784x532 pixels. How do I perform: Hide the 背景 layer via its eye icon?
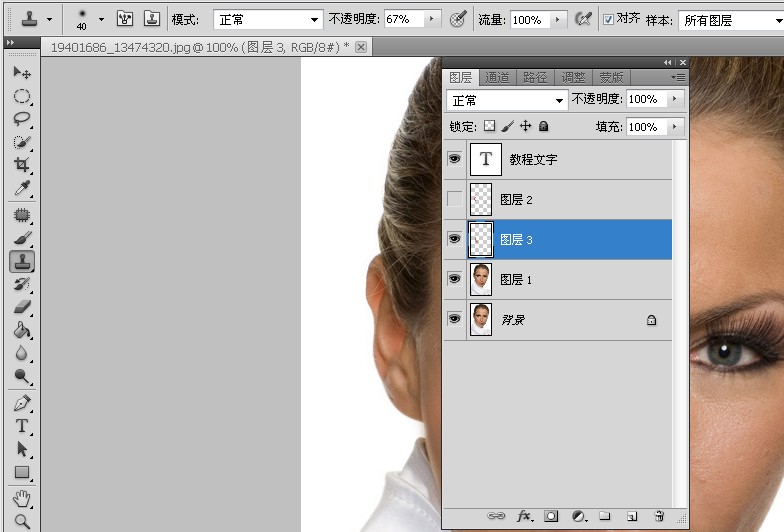[454, 318]
